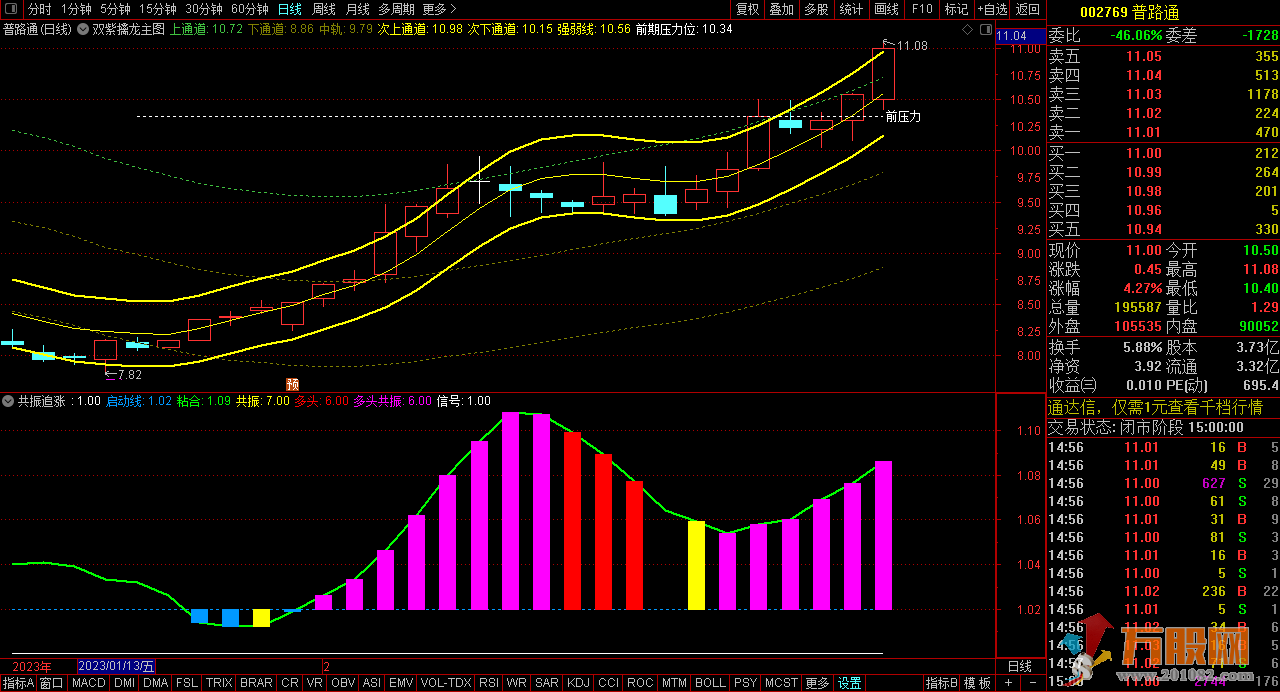Apply the TRIX indicator
The height and width of the screenshot is (692, 1280).
tap(219, 683)
